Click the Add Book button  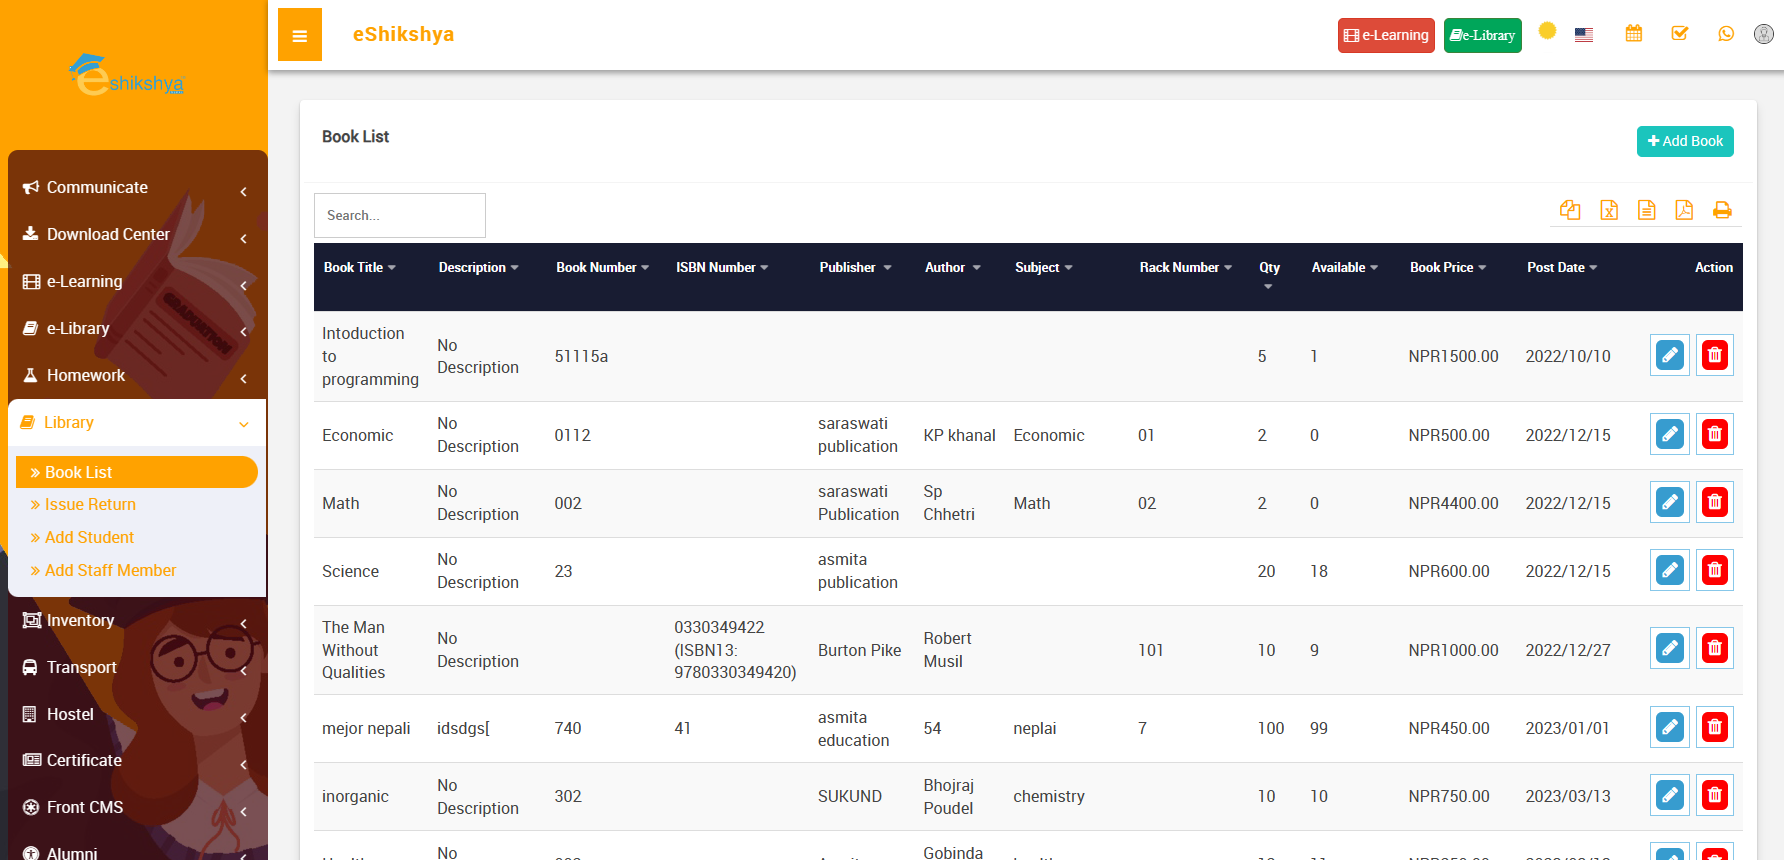pyautogui.click(x=1685, y=141)
